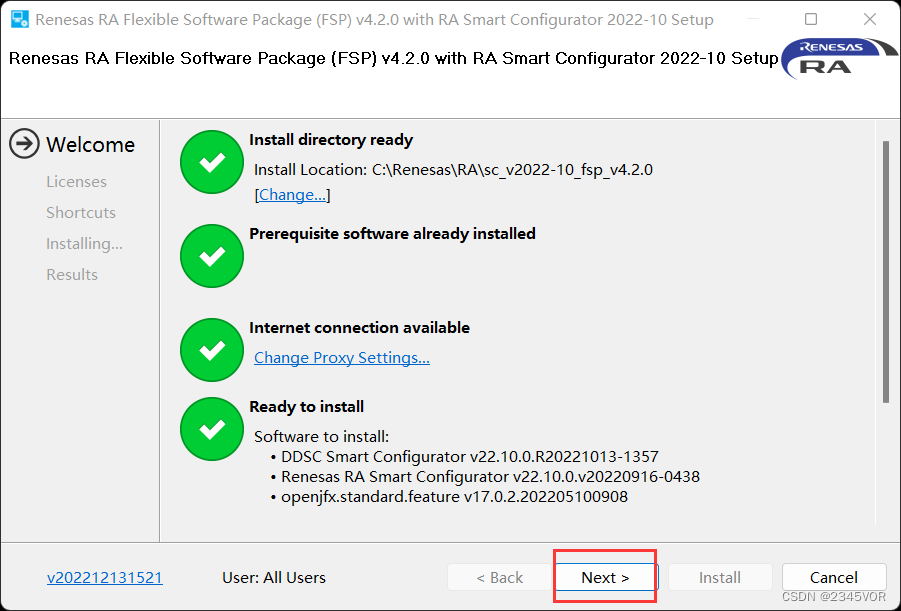The height and width of the screenshot is (611, 901).
Task: Click the Ready to install status checkmark
Action: [211, 425]
